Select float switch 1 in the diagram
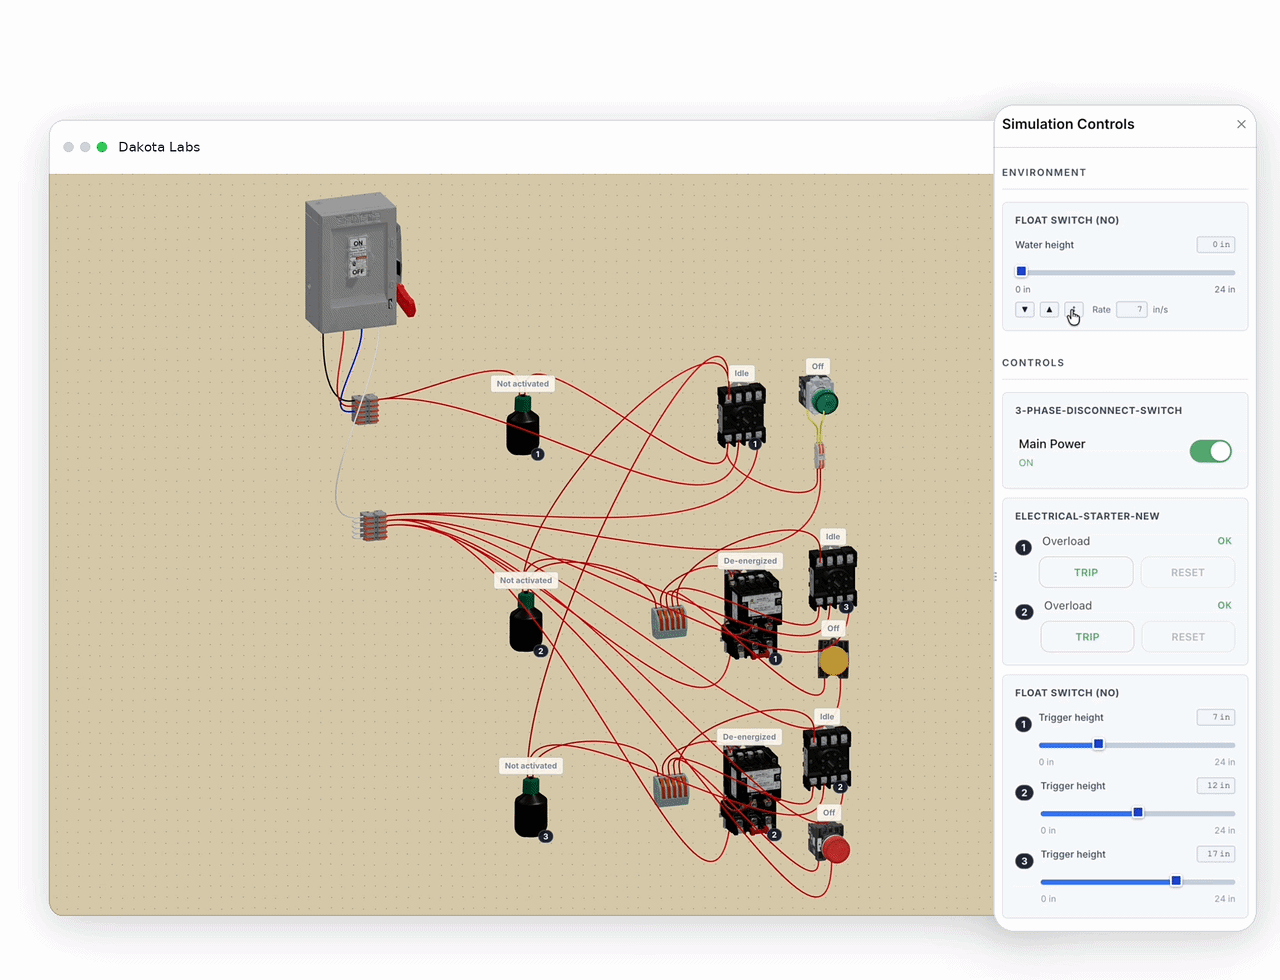 point(522,426)
